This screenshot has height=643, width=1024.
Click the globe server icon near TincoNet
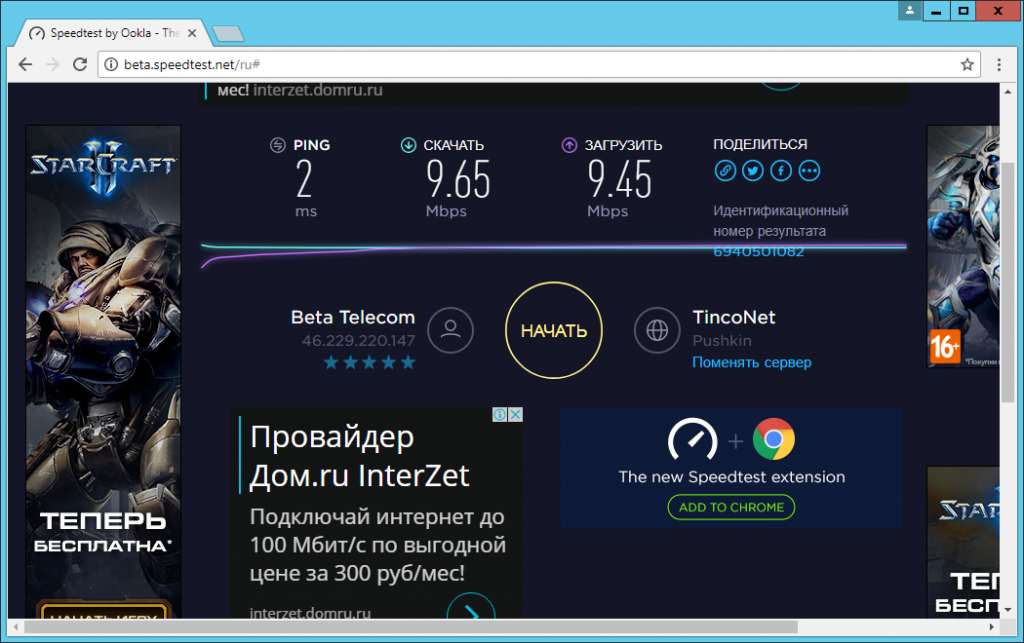657,330
